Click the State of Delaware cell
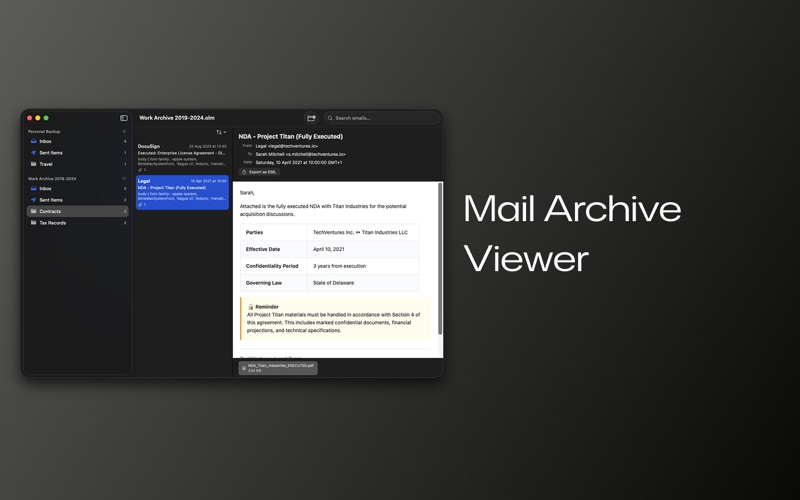This screenshot has width=800, height=500. pos(363,283)
